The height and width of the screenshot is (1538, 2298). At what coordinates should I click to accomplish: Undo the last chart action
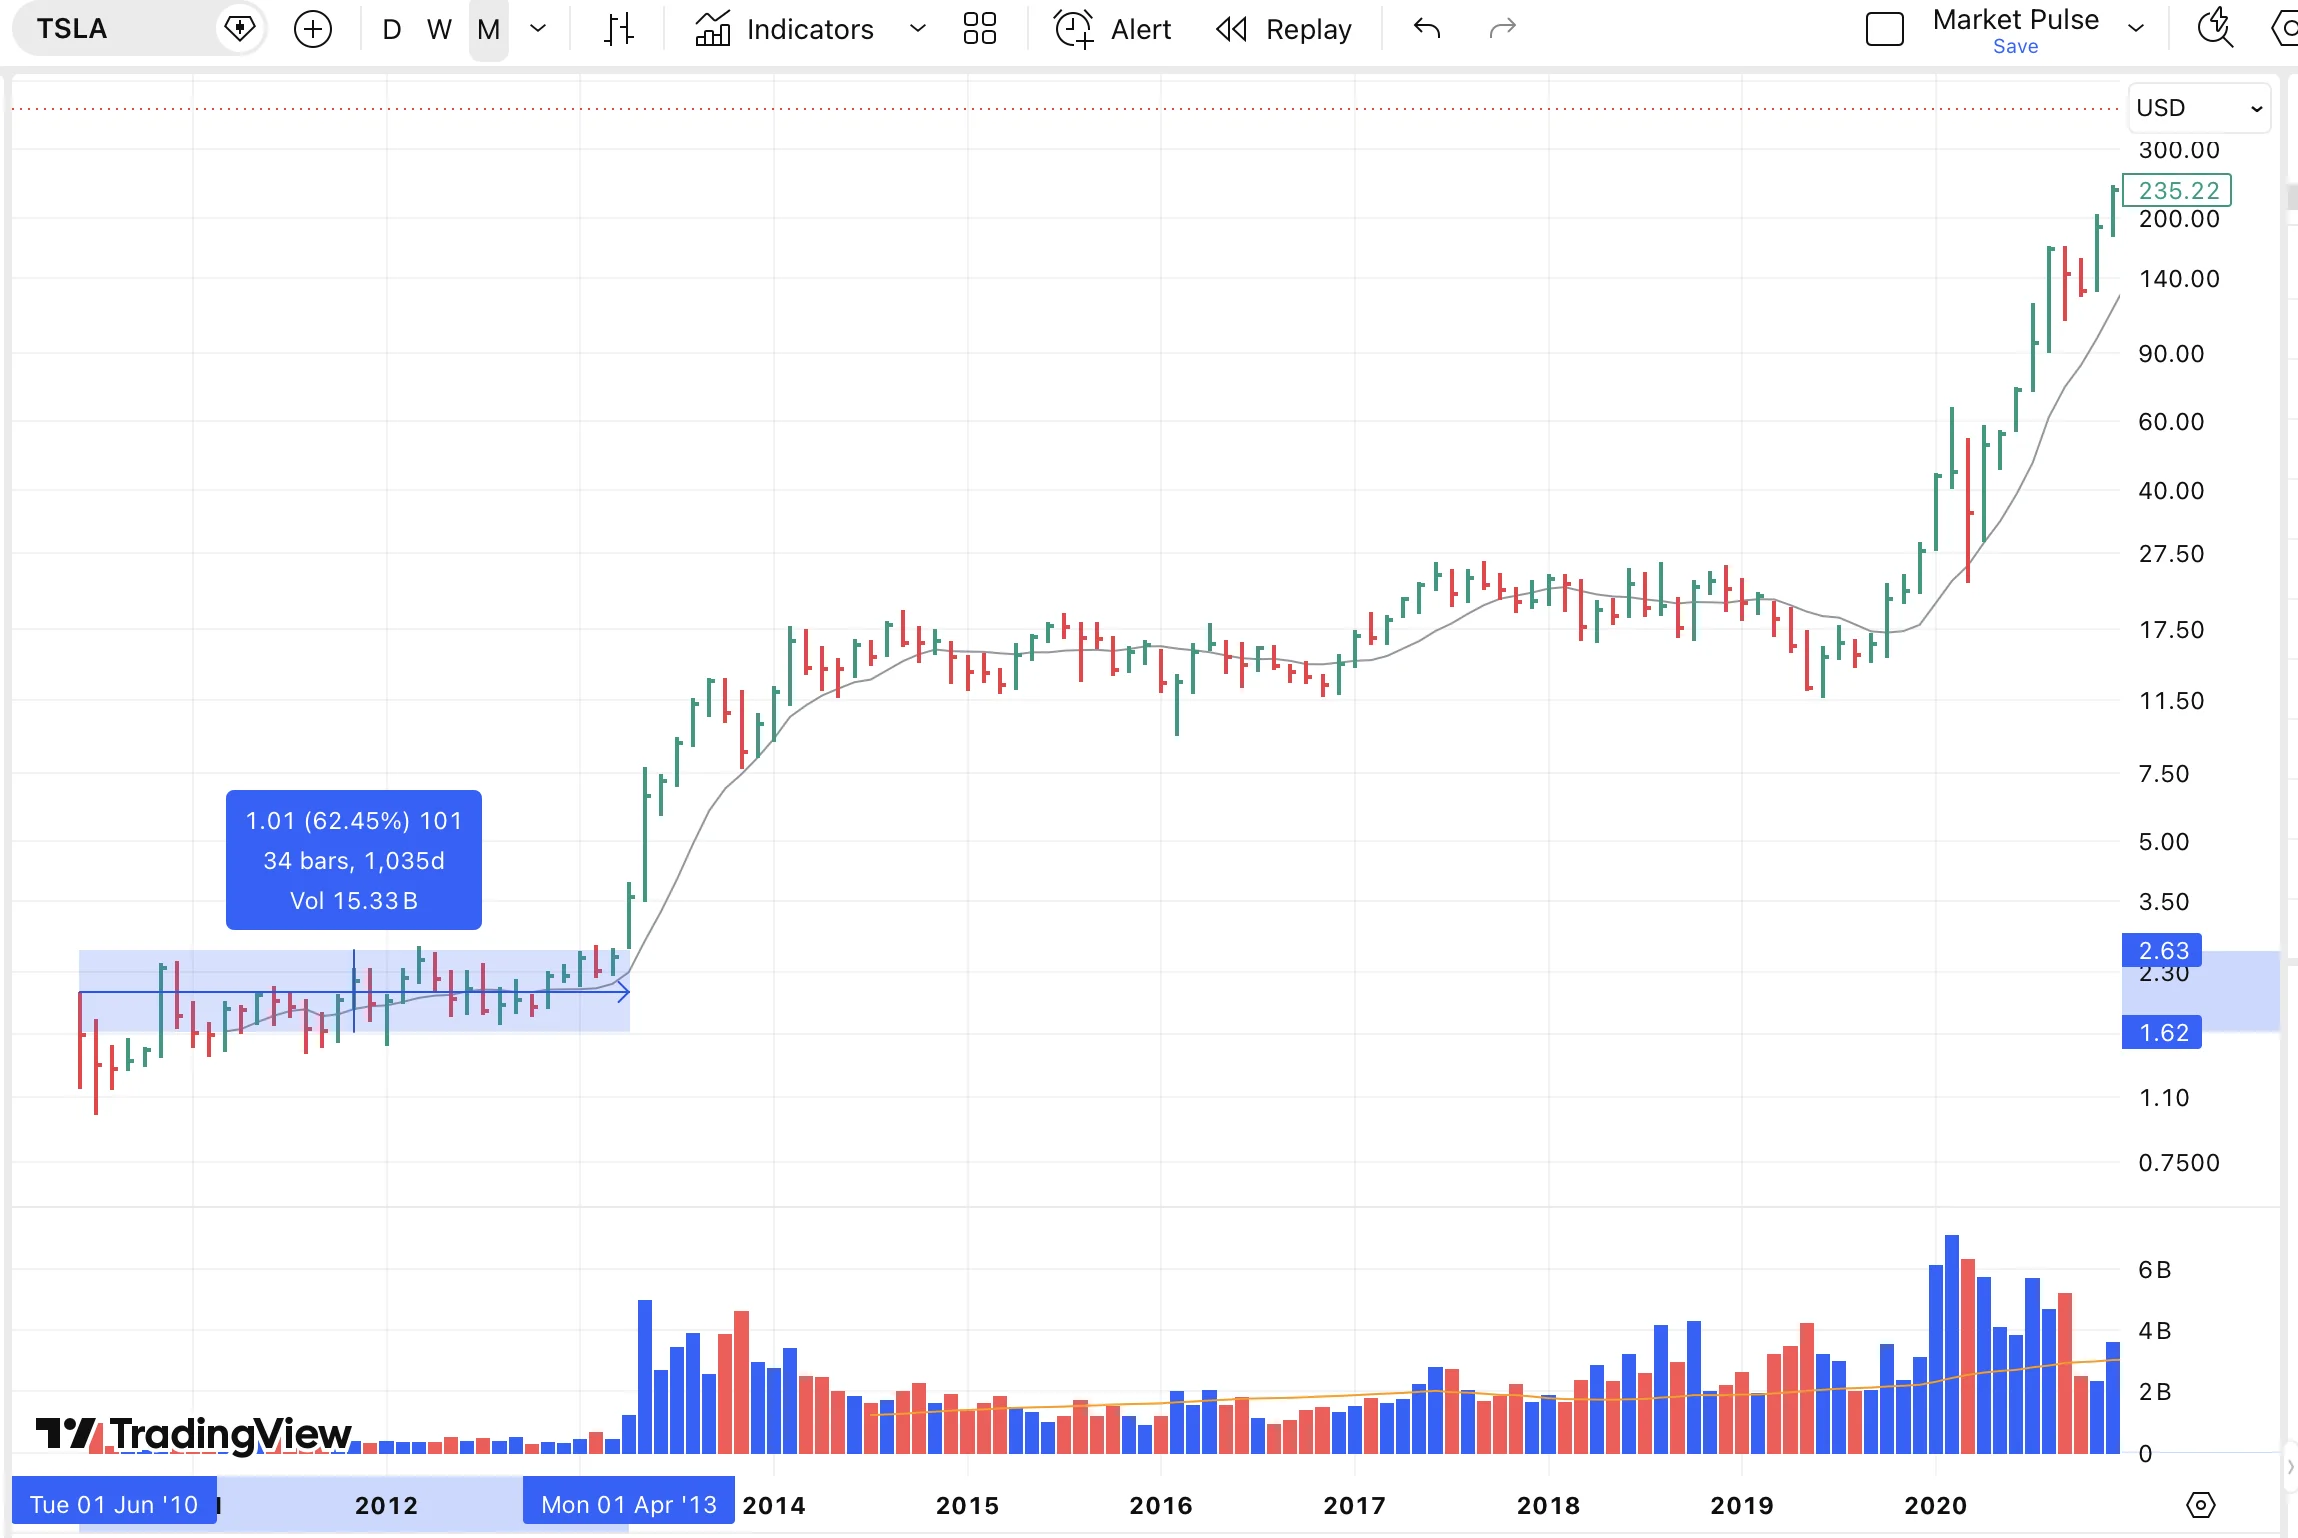coord(1427,29)
